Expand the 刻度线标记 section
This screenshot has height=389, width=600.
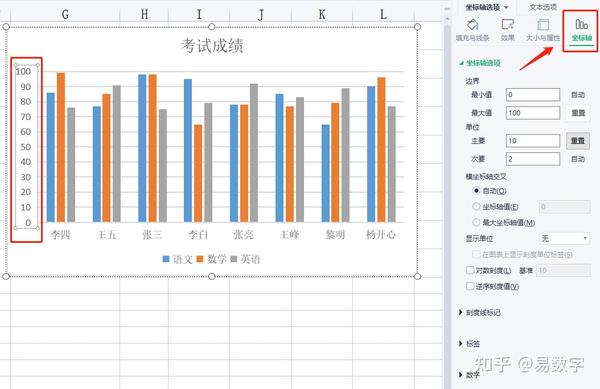(x=479, y=313)
